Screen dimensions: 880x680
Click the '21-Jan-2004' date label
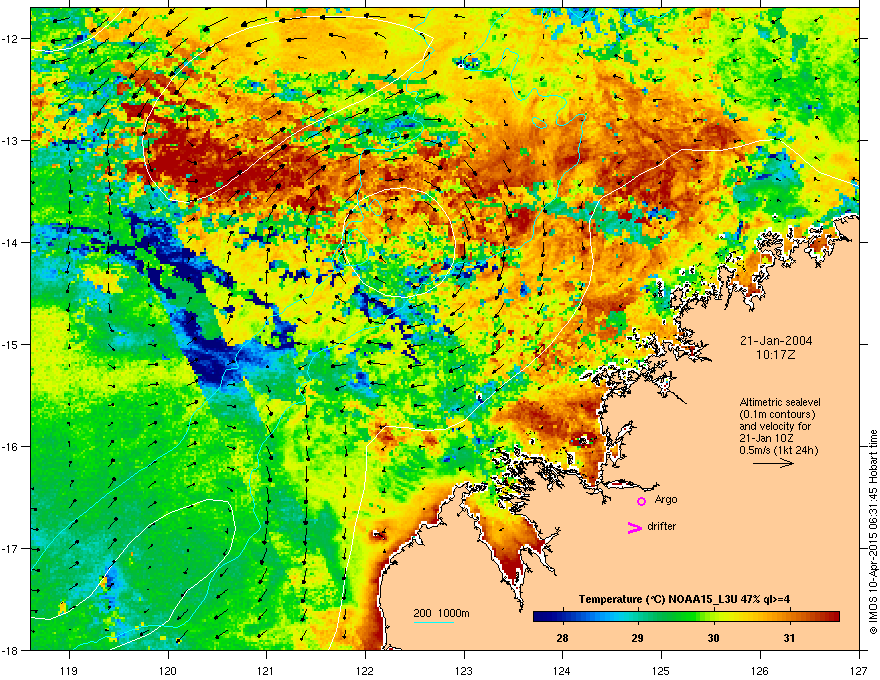[776, 341]
